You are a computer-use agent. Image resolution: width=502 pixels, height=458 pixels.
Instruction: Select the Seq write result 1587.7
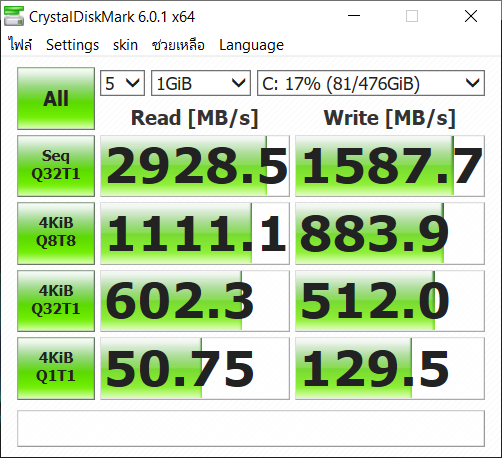(390, 166)
